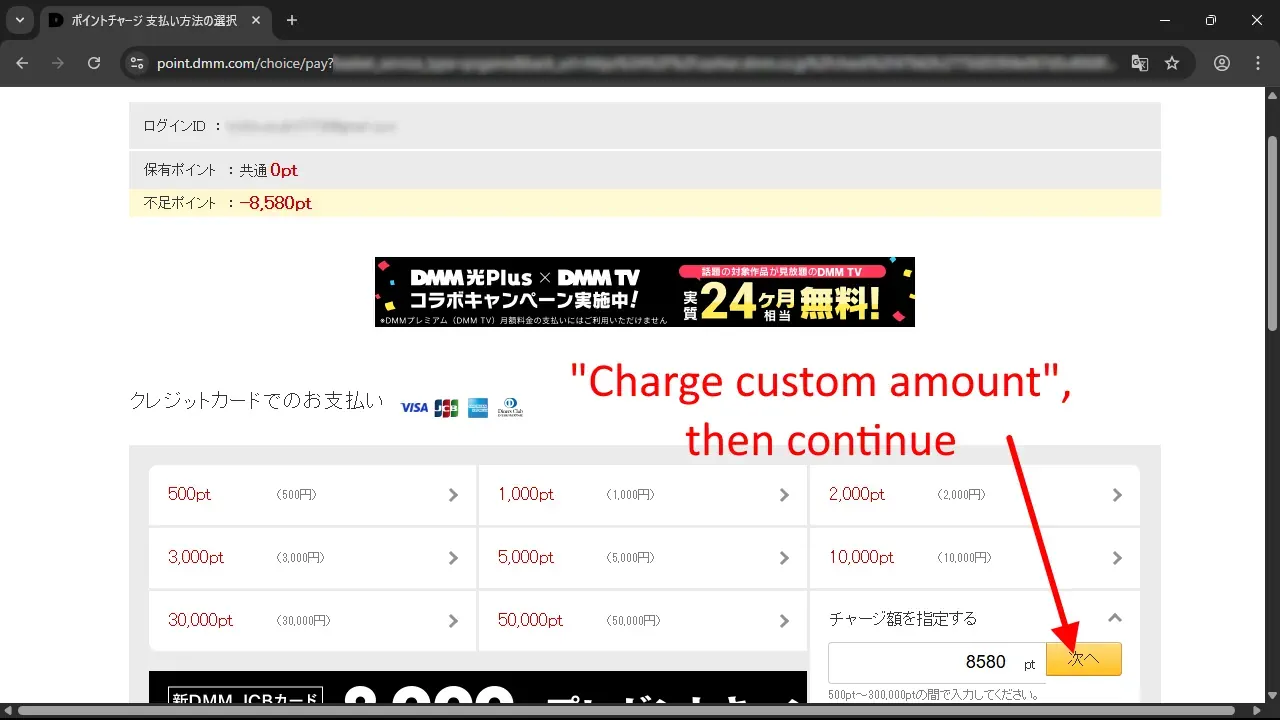The width and height of the screenshot is (1280, 720).
Task: Click the American Express card logo
Action: point(478,408)
